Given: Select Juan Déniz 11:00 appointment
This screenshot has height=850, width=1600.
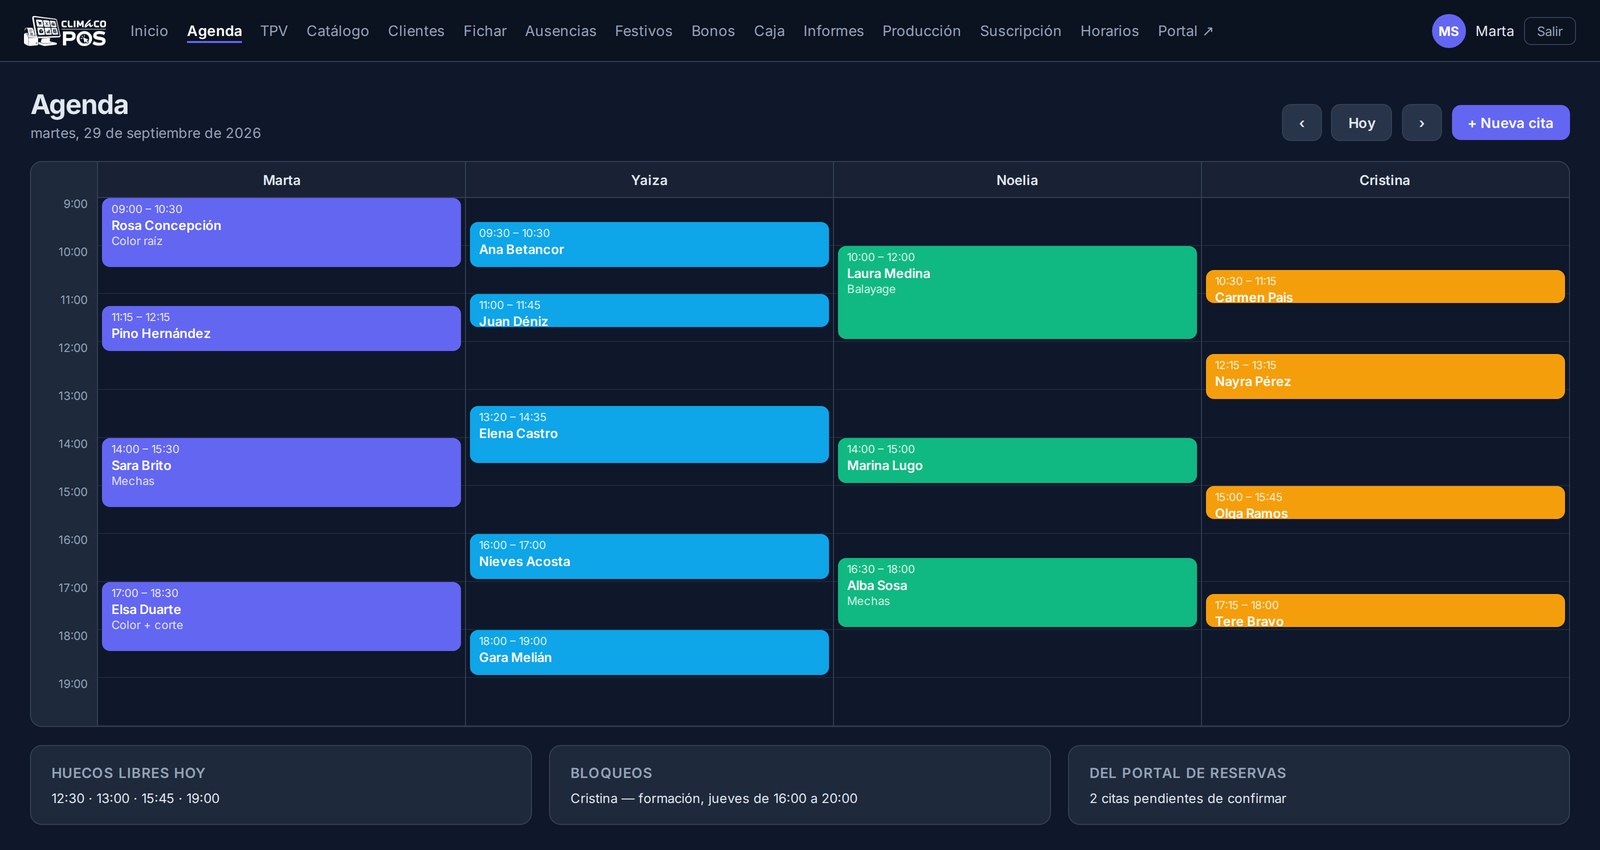Looking at the screenshot, I should (x=649, y=310).
